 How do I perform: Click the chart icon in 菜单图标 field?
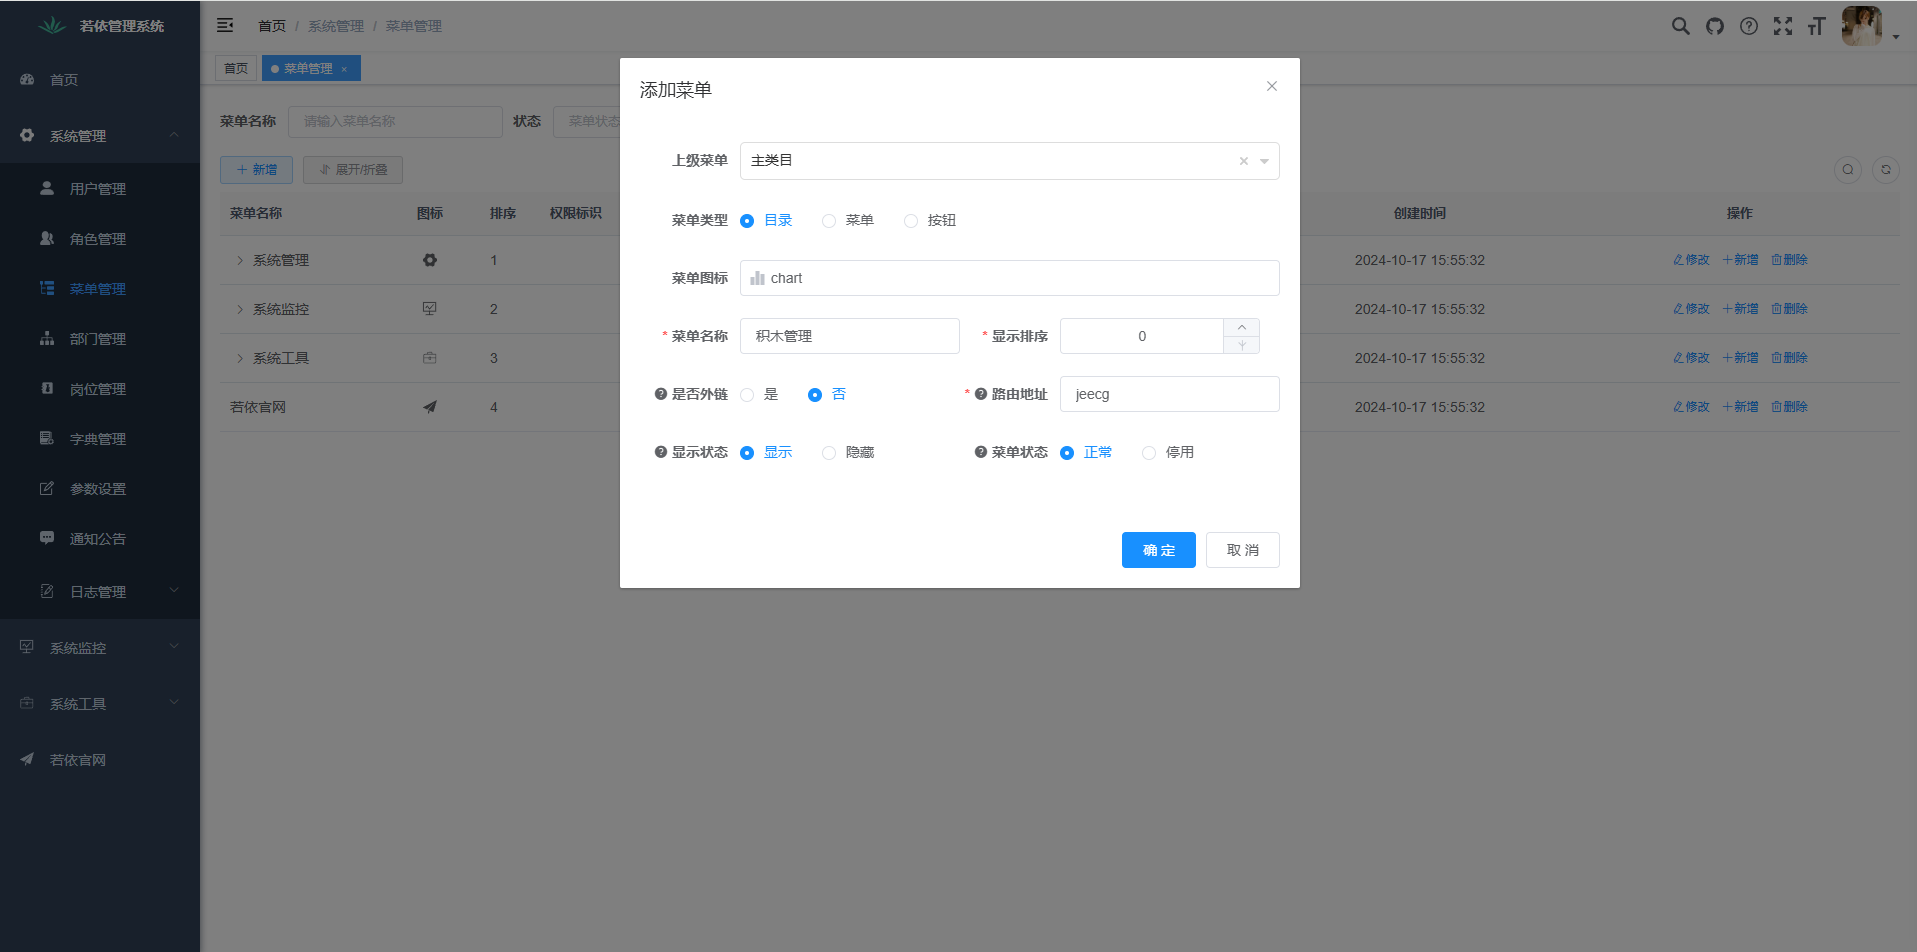pos(758,278)
